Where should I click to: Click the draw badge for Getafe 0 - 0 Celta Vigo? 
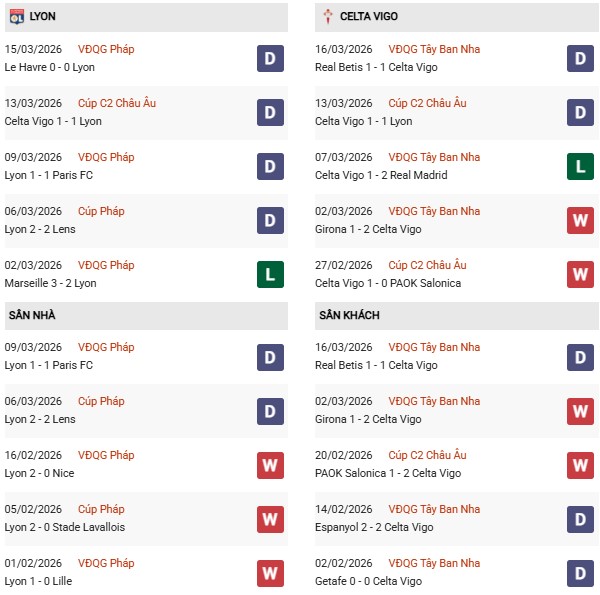581,573
